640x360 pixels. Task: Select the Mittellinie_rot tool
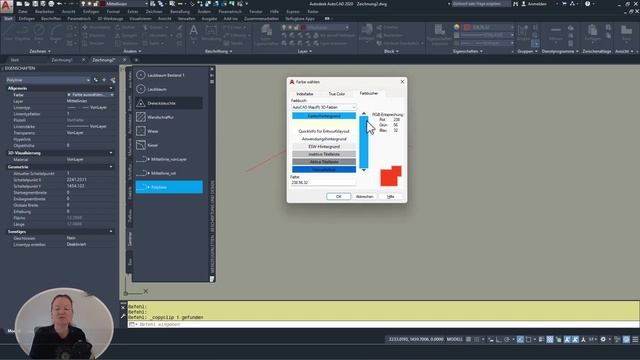169,173
